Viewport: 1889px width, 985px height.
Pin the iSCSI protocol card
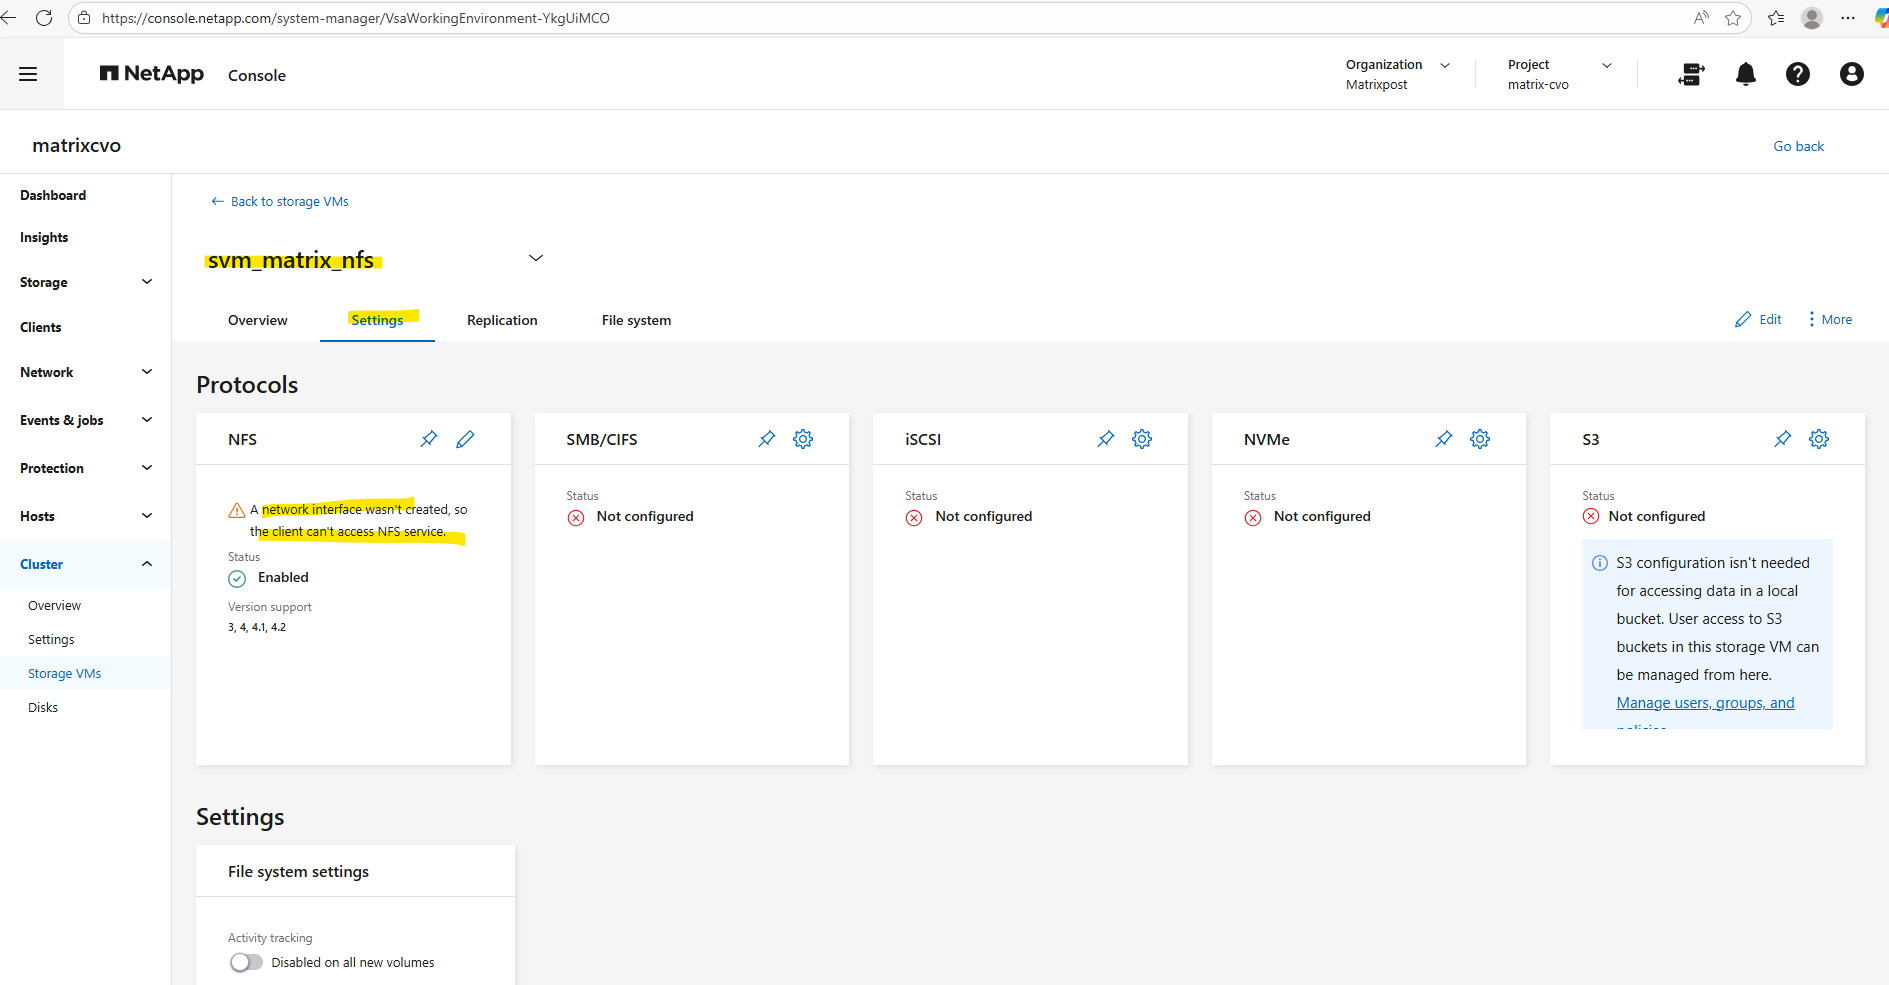[x=1106, y=439]
